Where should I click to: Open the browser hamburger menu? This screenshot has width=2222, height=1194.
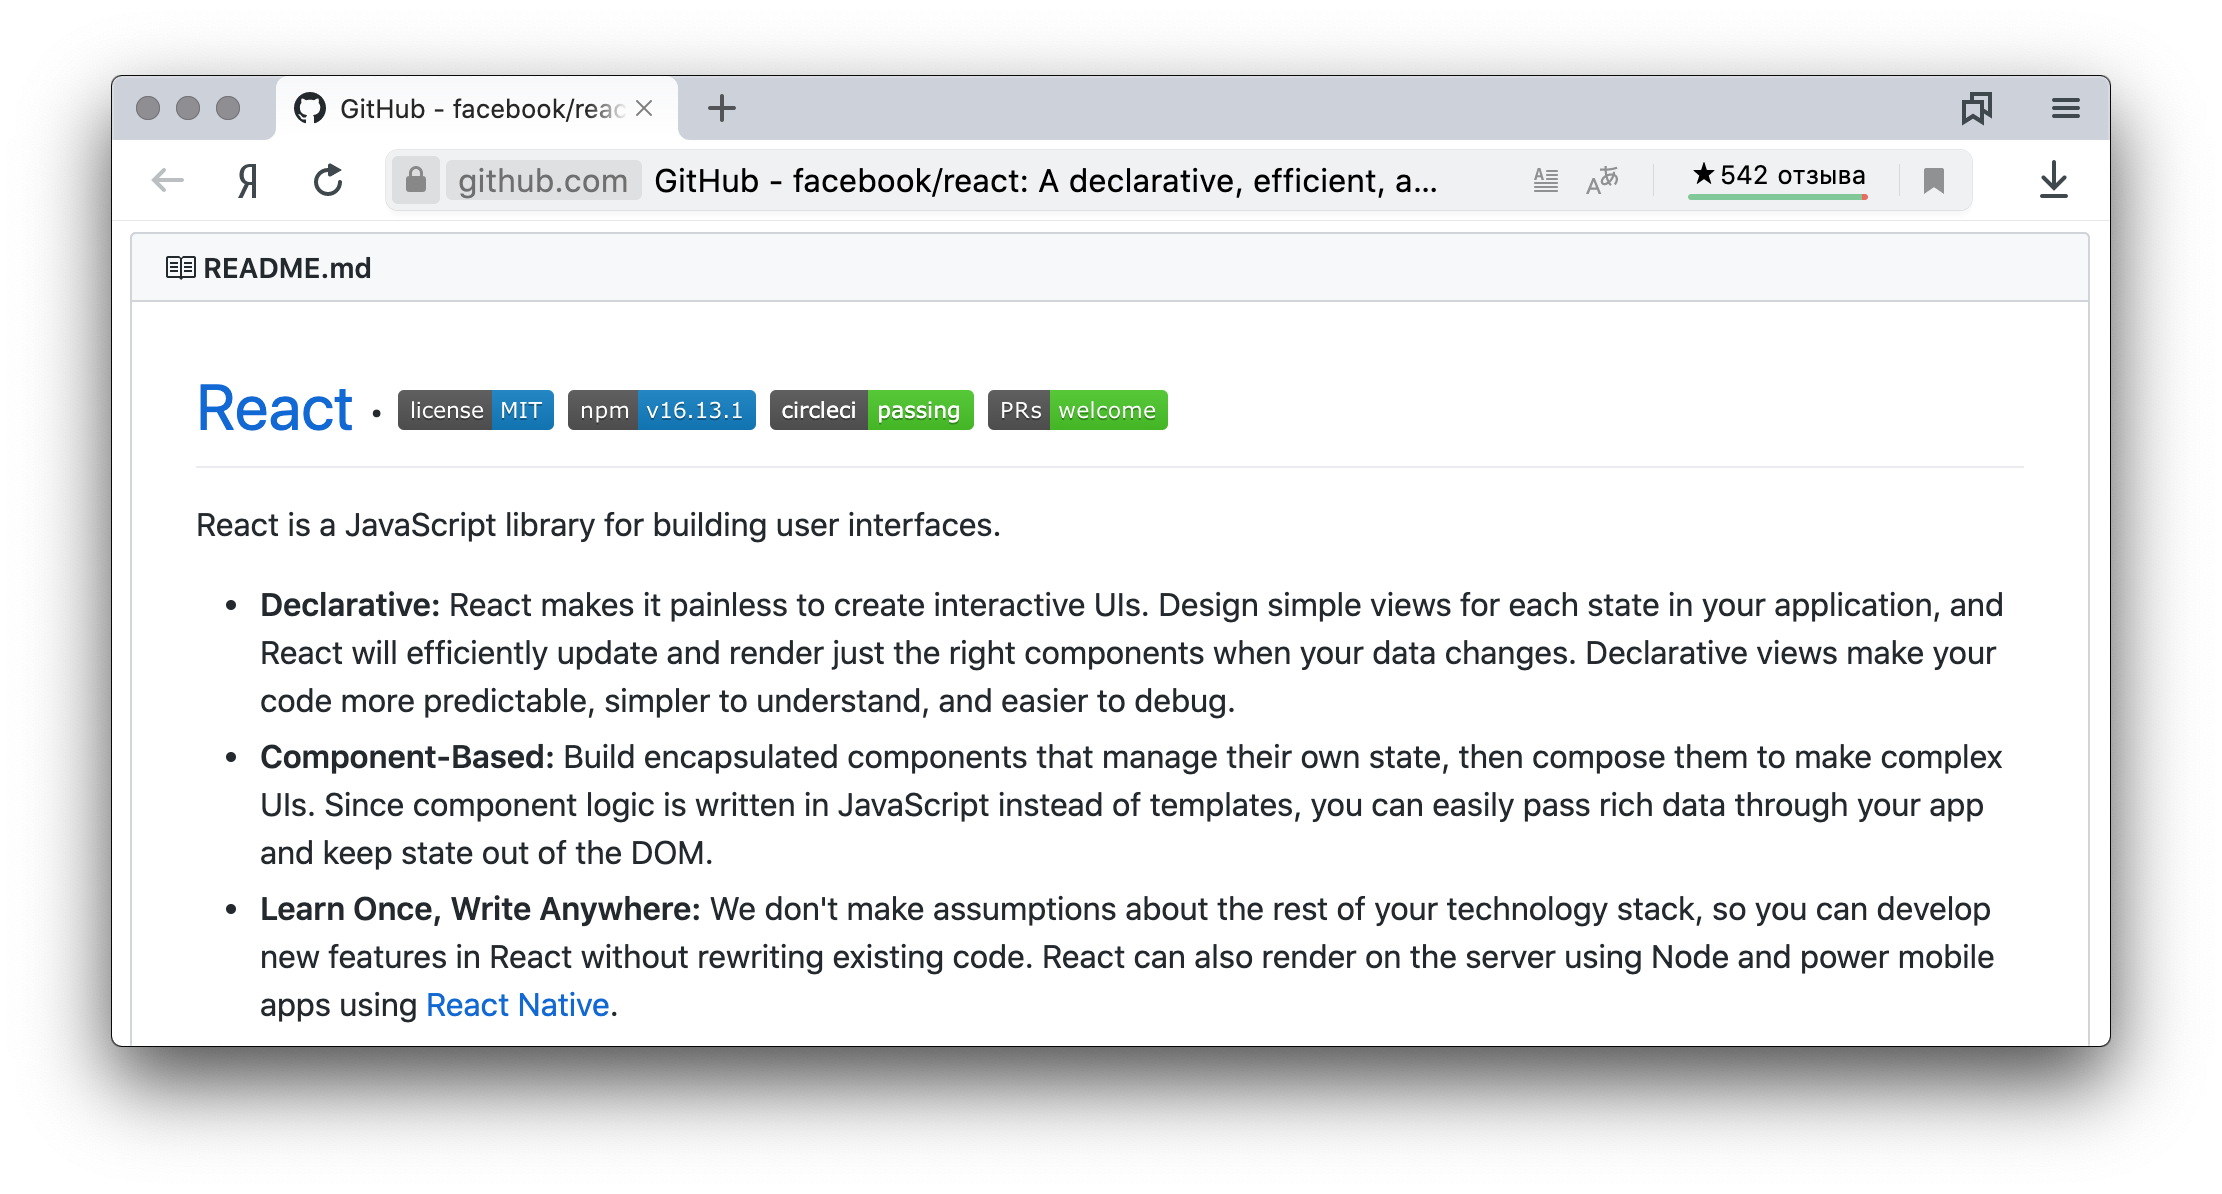pyautogui.click(x=2065, y=108)
